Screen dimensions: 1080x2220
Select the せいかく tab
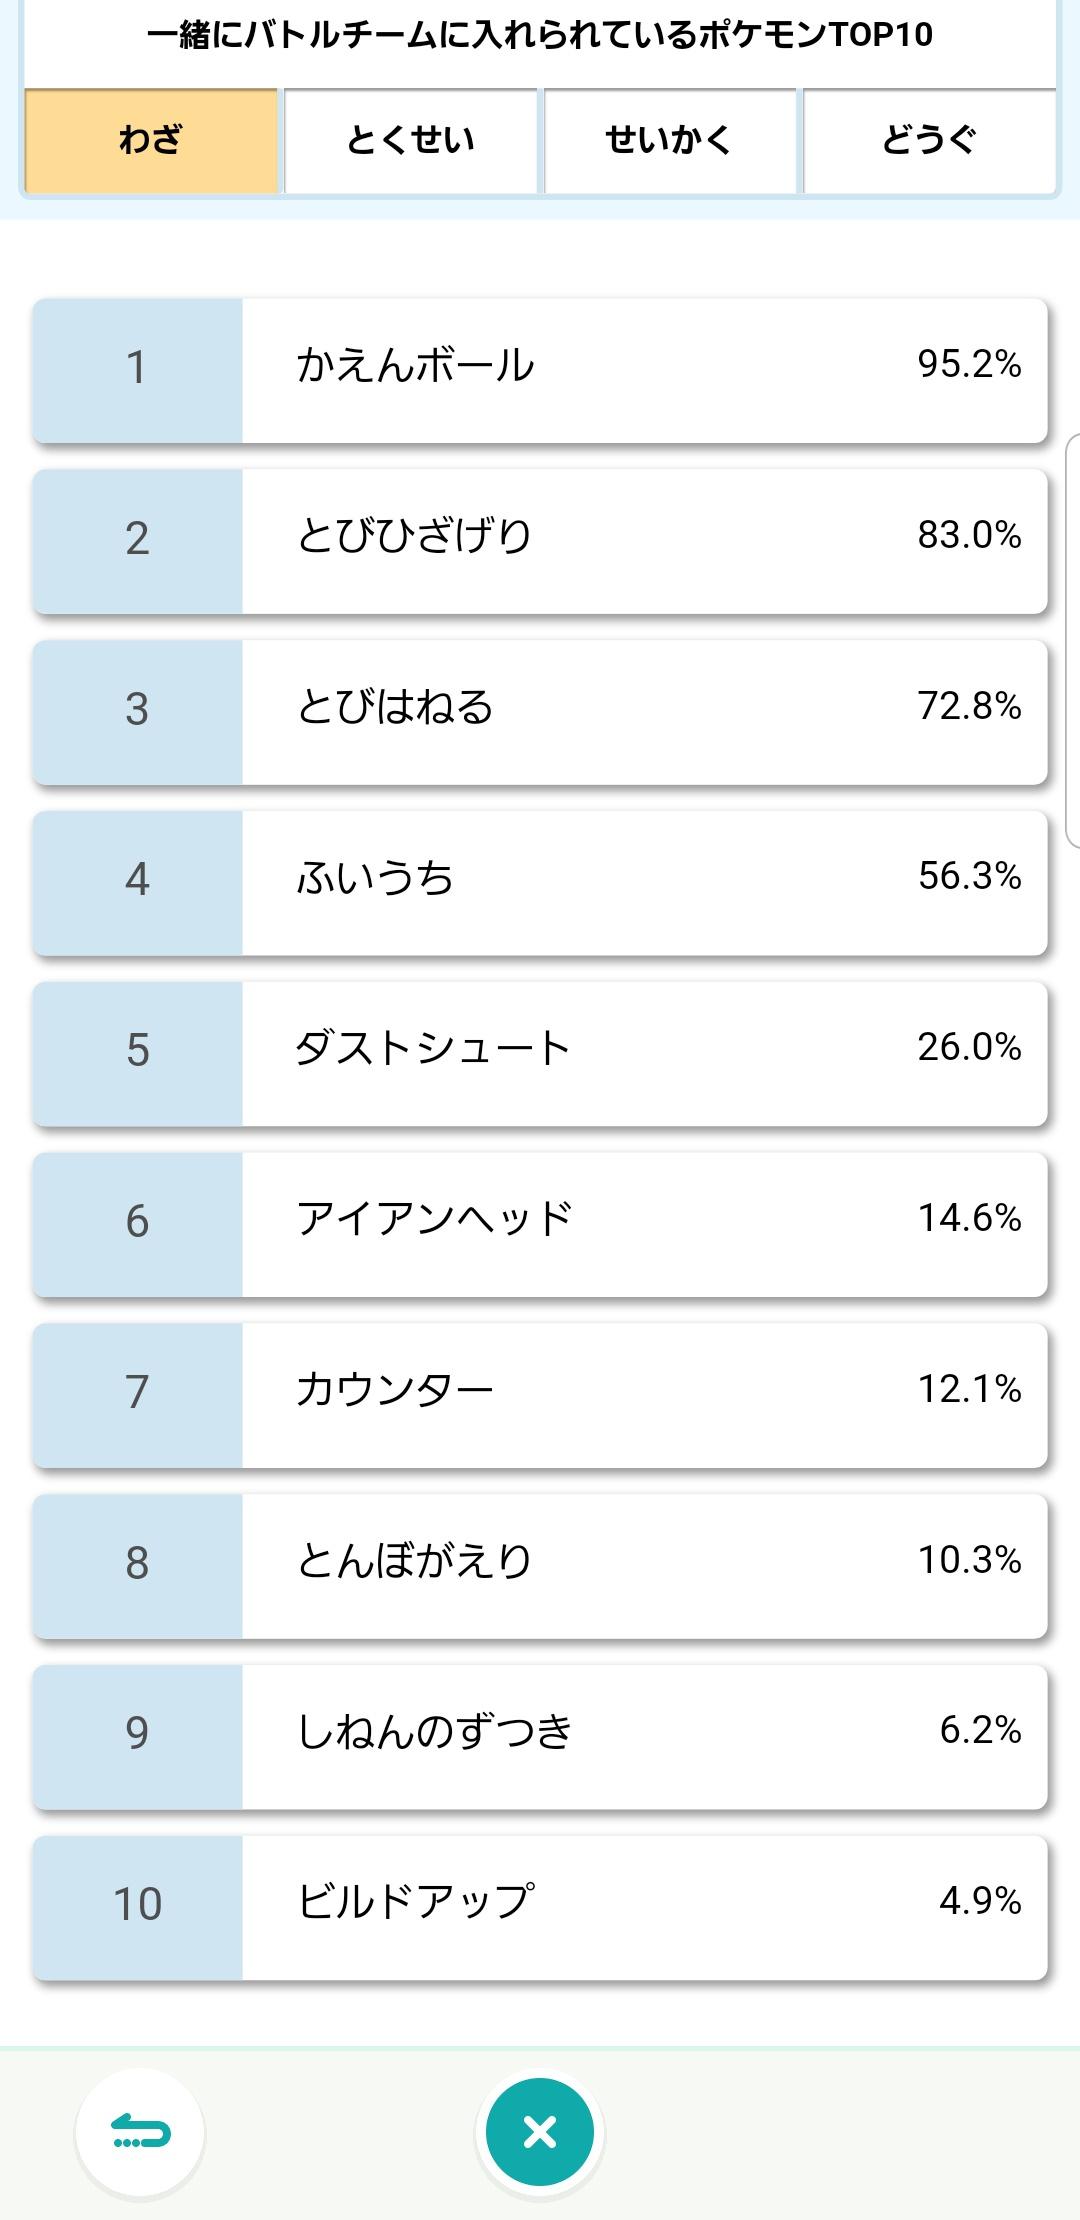click(x=670, y=140)
